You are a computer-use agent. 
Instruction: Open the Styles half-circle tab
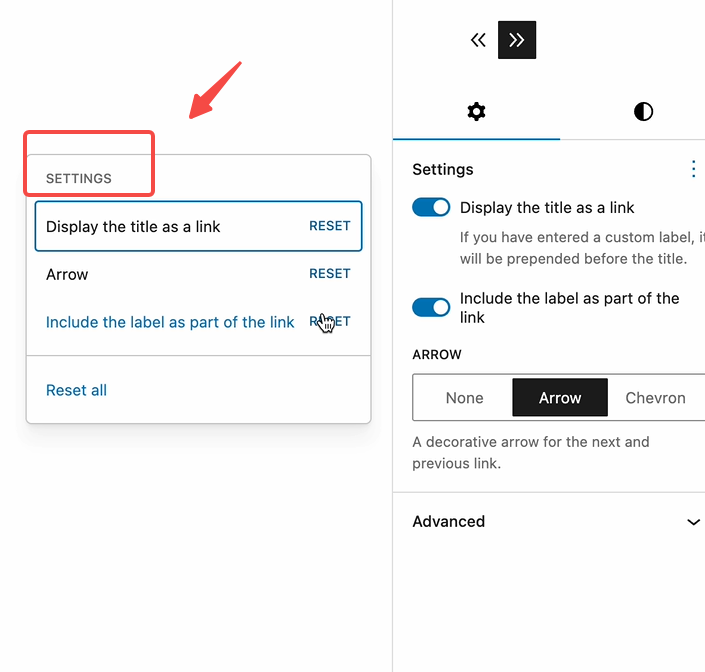pos(643,111)
